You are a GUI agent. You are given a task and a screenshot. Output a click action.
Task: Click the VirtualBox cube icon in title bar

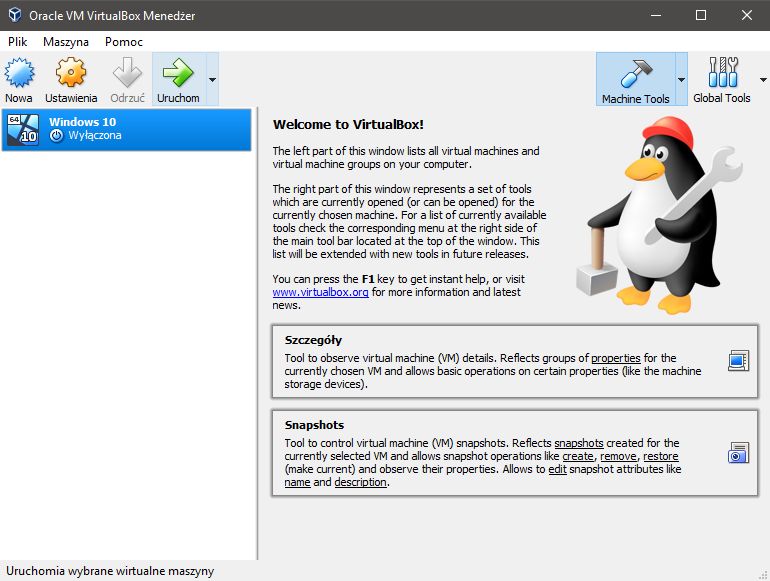15,15
